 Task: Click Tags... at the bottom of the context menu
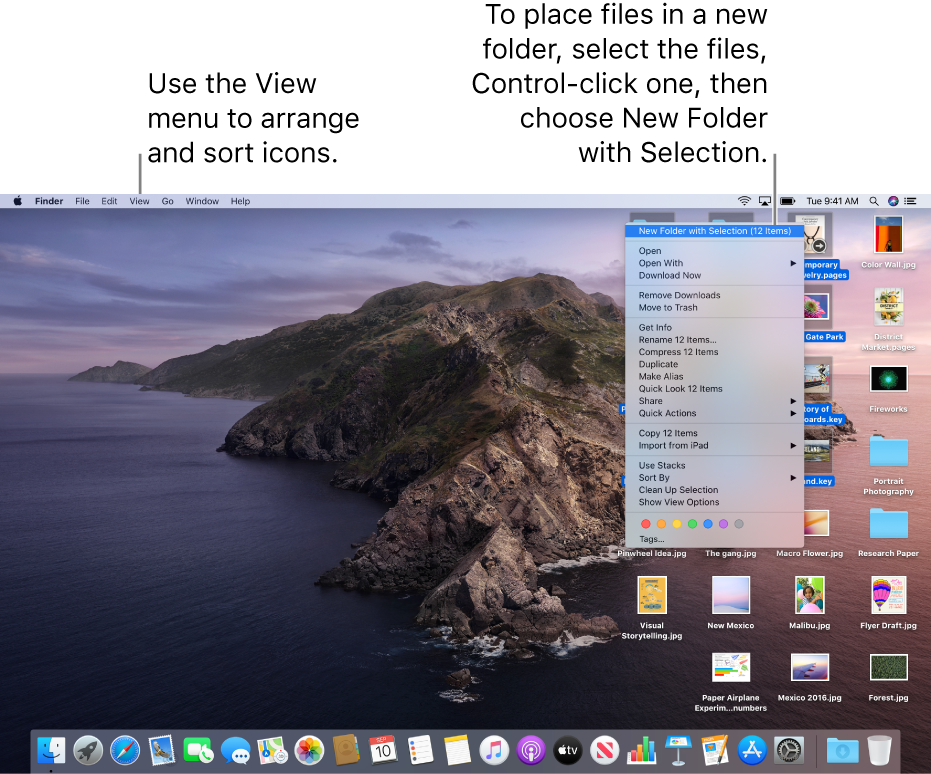(651, 539)
